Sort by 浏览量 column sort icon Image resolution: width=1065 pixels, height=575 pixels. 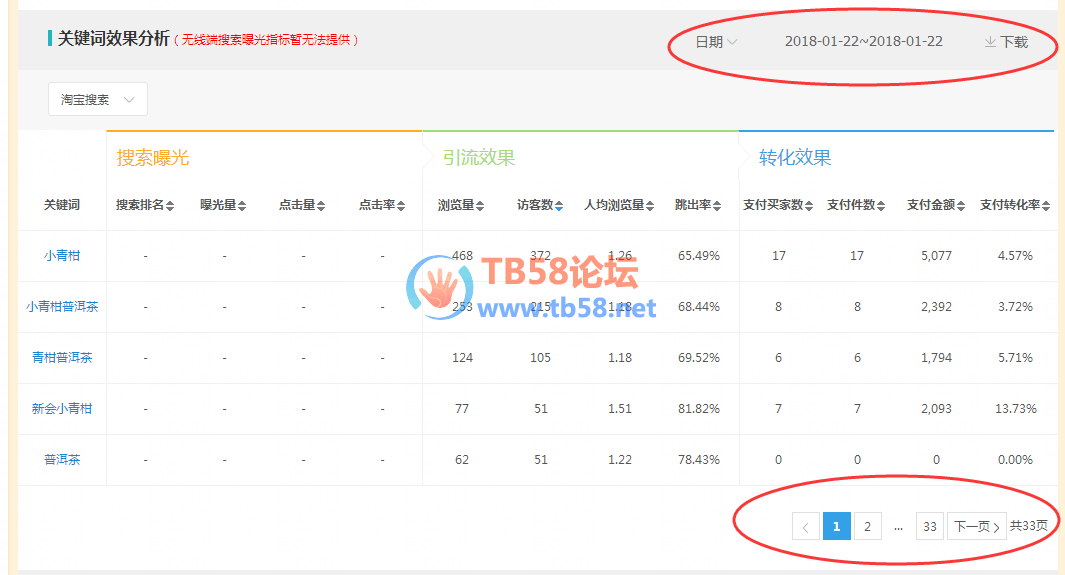pos(480,206)
